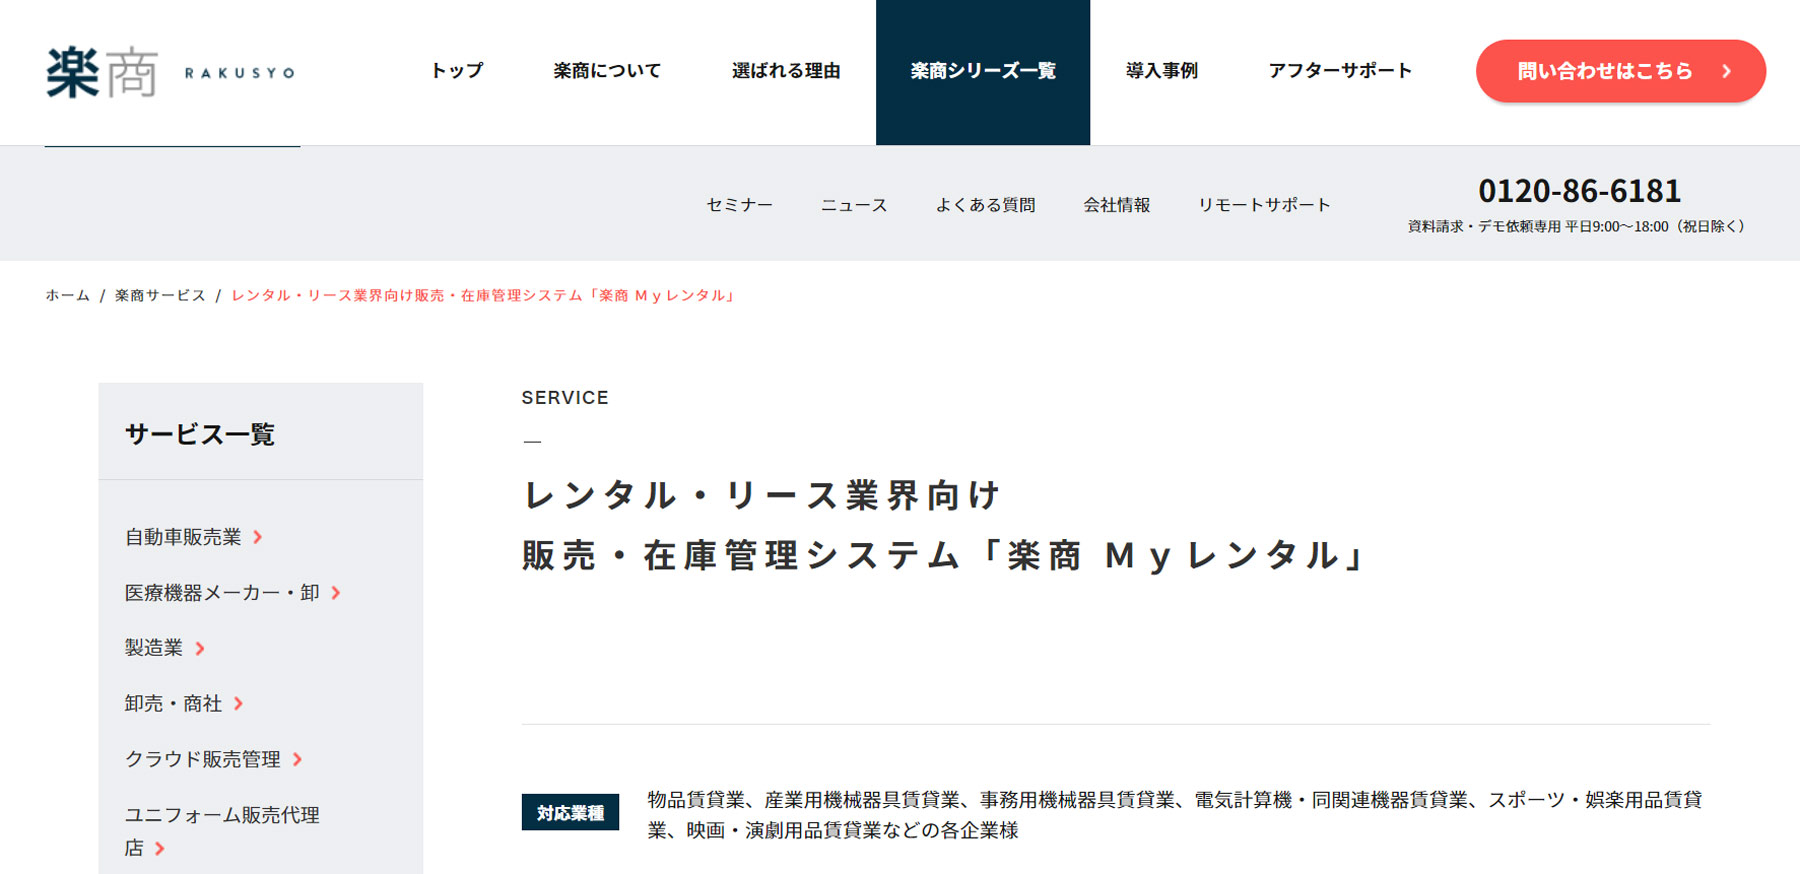
Task: Click the 対応業種 label badge
Action: pyautogui.click(x=570, y=812)
